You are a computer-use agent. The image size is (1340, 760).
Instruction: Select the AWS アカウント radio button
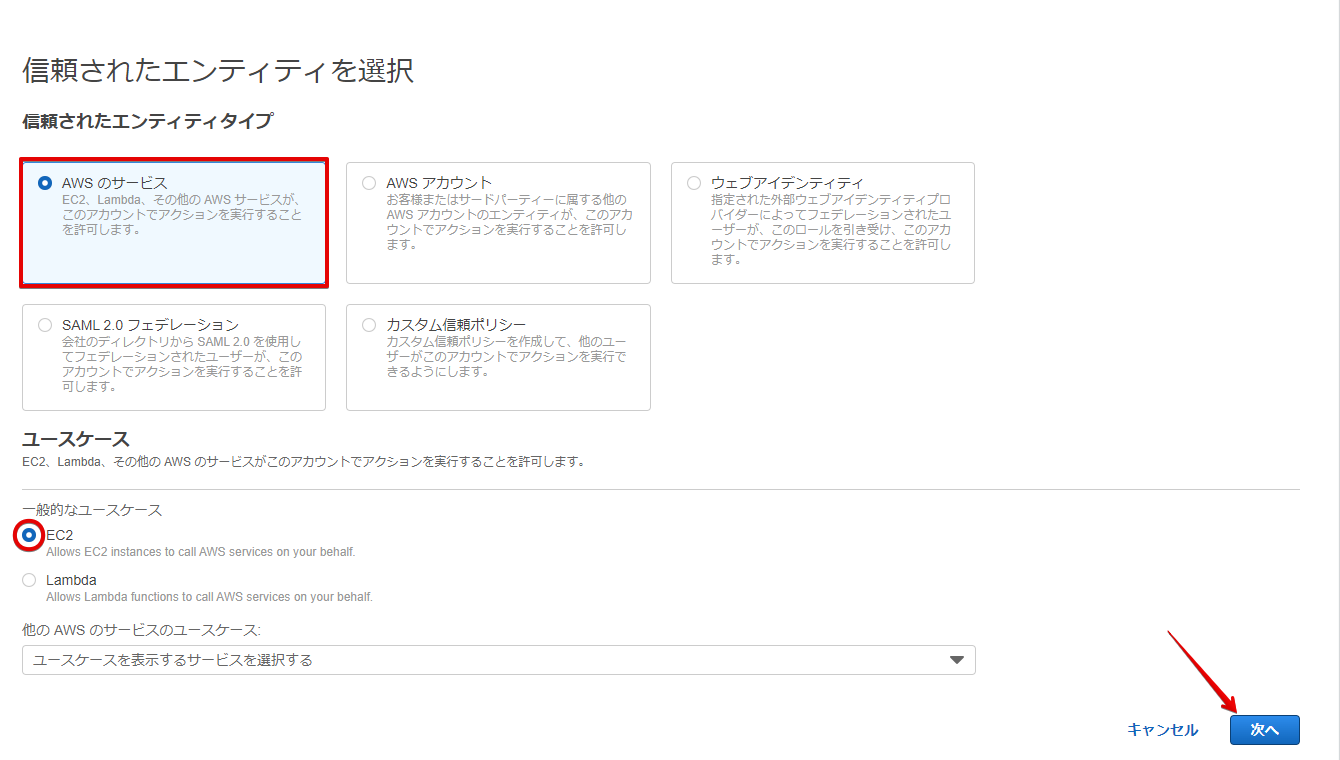coord(369,183)
